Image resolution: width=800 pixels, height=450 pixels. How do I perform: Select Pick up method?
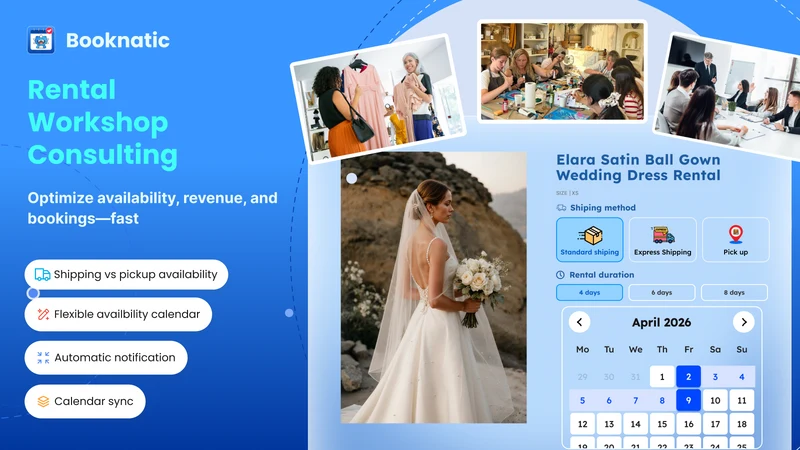[x=736, y=240]
